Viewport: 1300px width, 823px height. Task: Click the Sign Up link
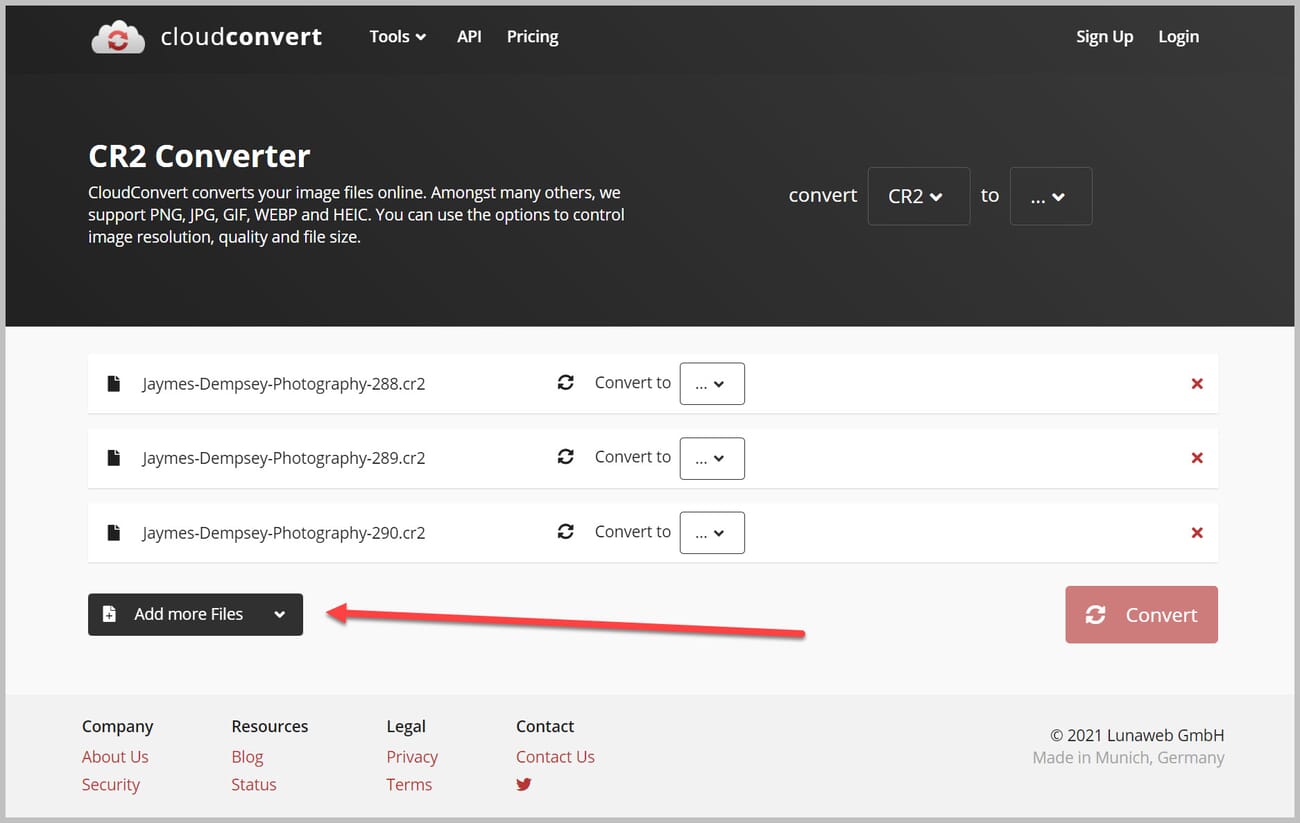point(1104,36)
